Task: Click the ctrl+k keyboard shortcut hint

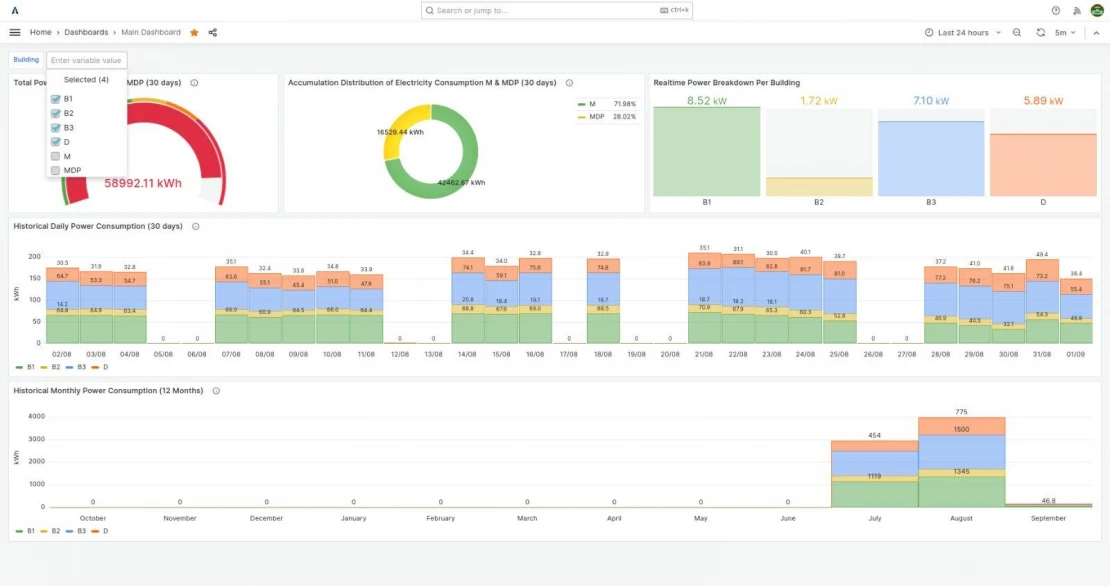Action: click(674, 11)
